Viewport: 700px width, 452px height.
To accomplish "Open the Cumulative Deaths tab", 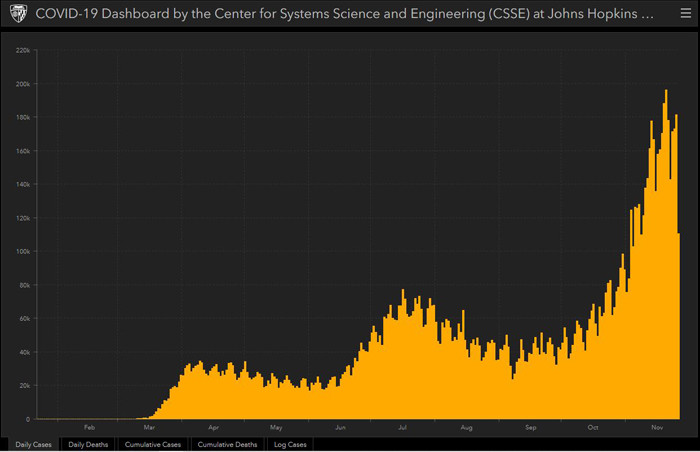I will click(227, 444).
